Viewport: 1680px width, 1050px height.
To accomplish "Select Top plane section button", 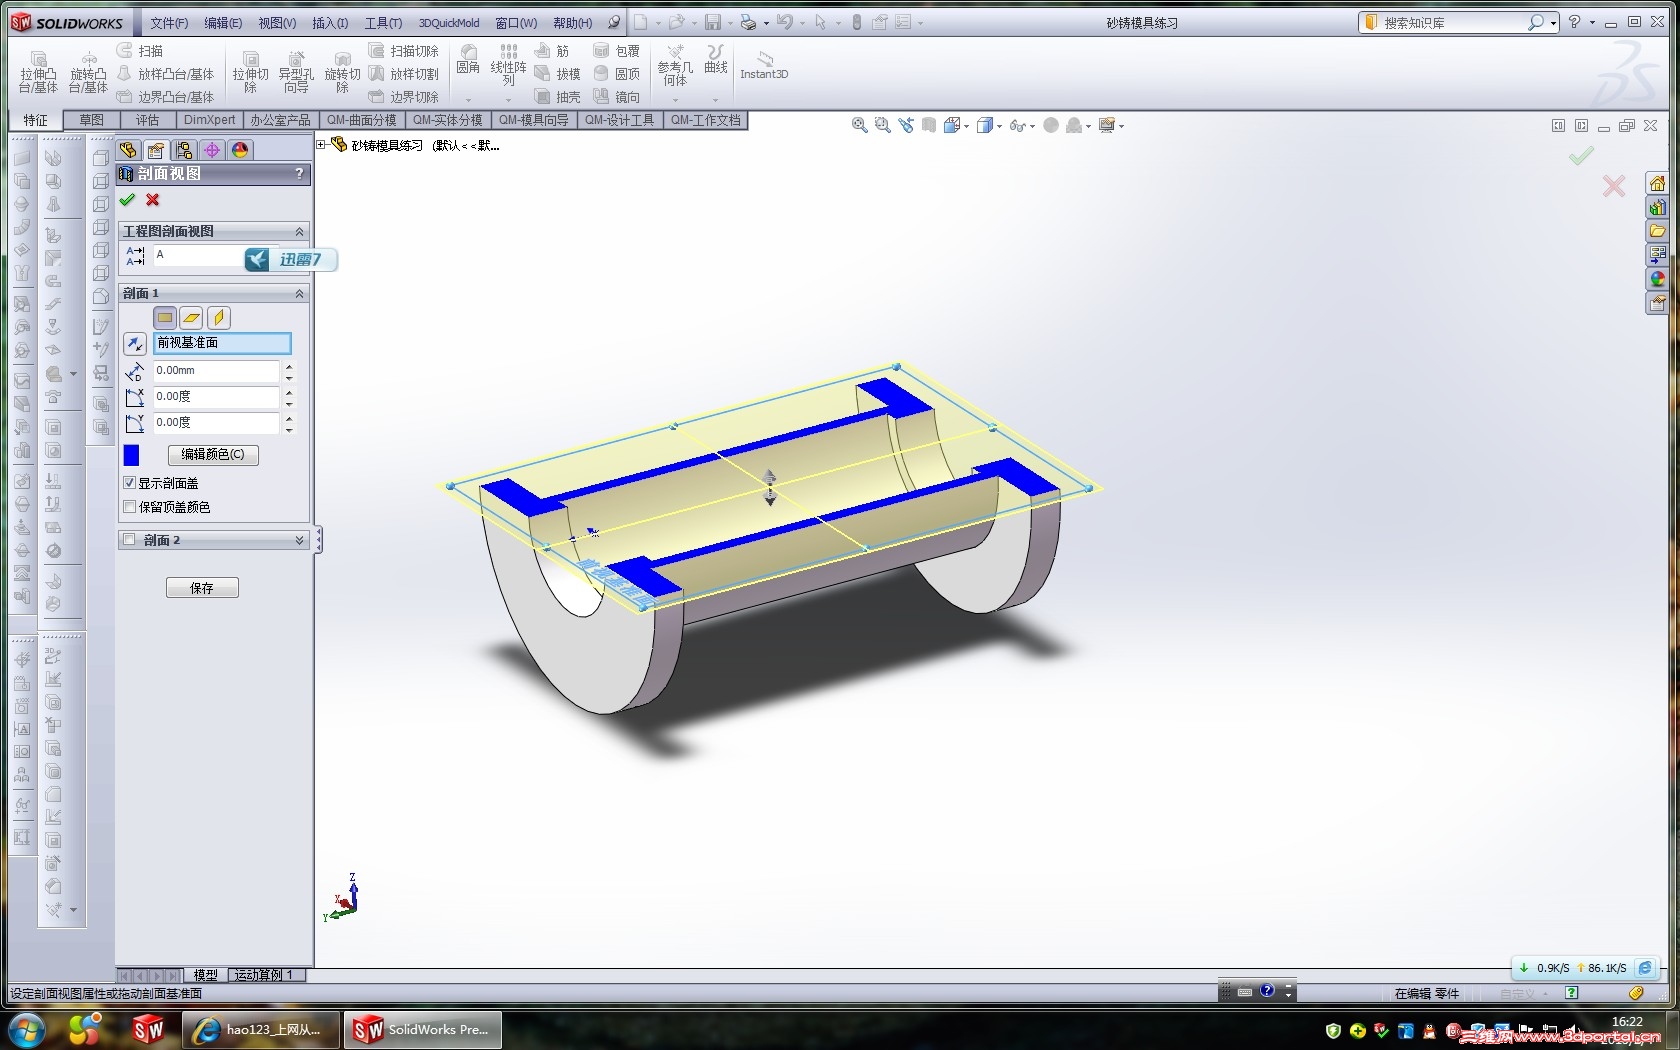I will click(x=191, y=318).
